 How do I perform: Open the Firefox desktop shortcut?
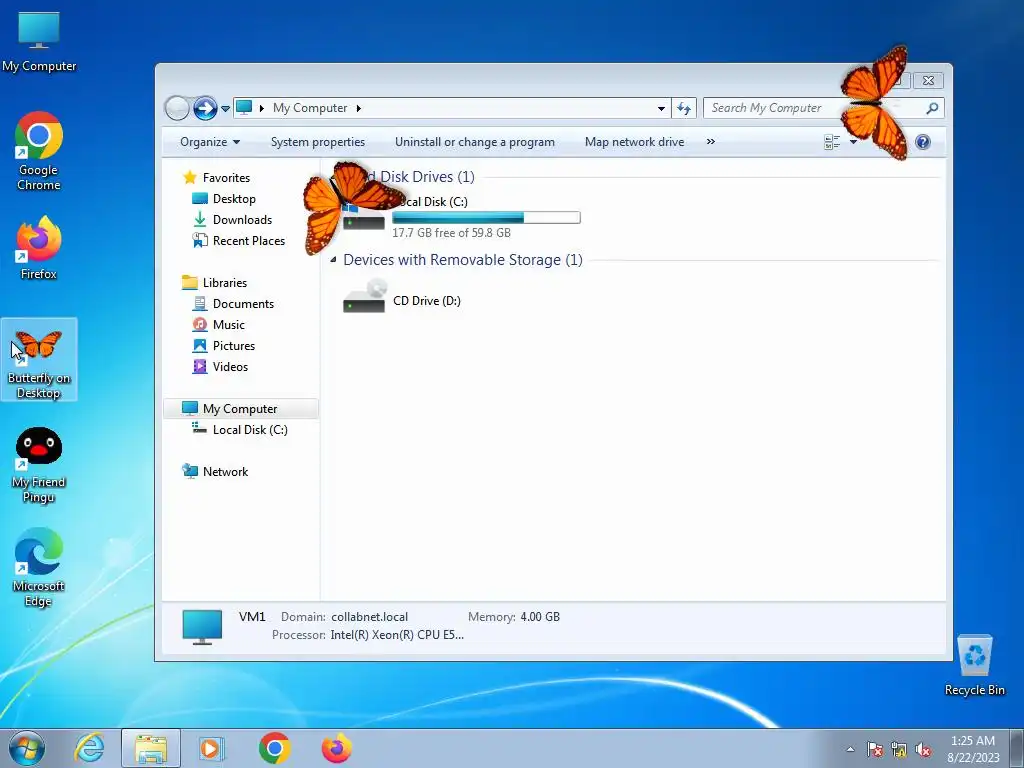(39, 248)
